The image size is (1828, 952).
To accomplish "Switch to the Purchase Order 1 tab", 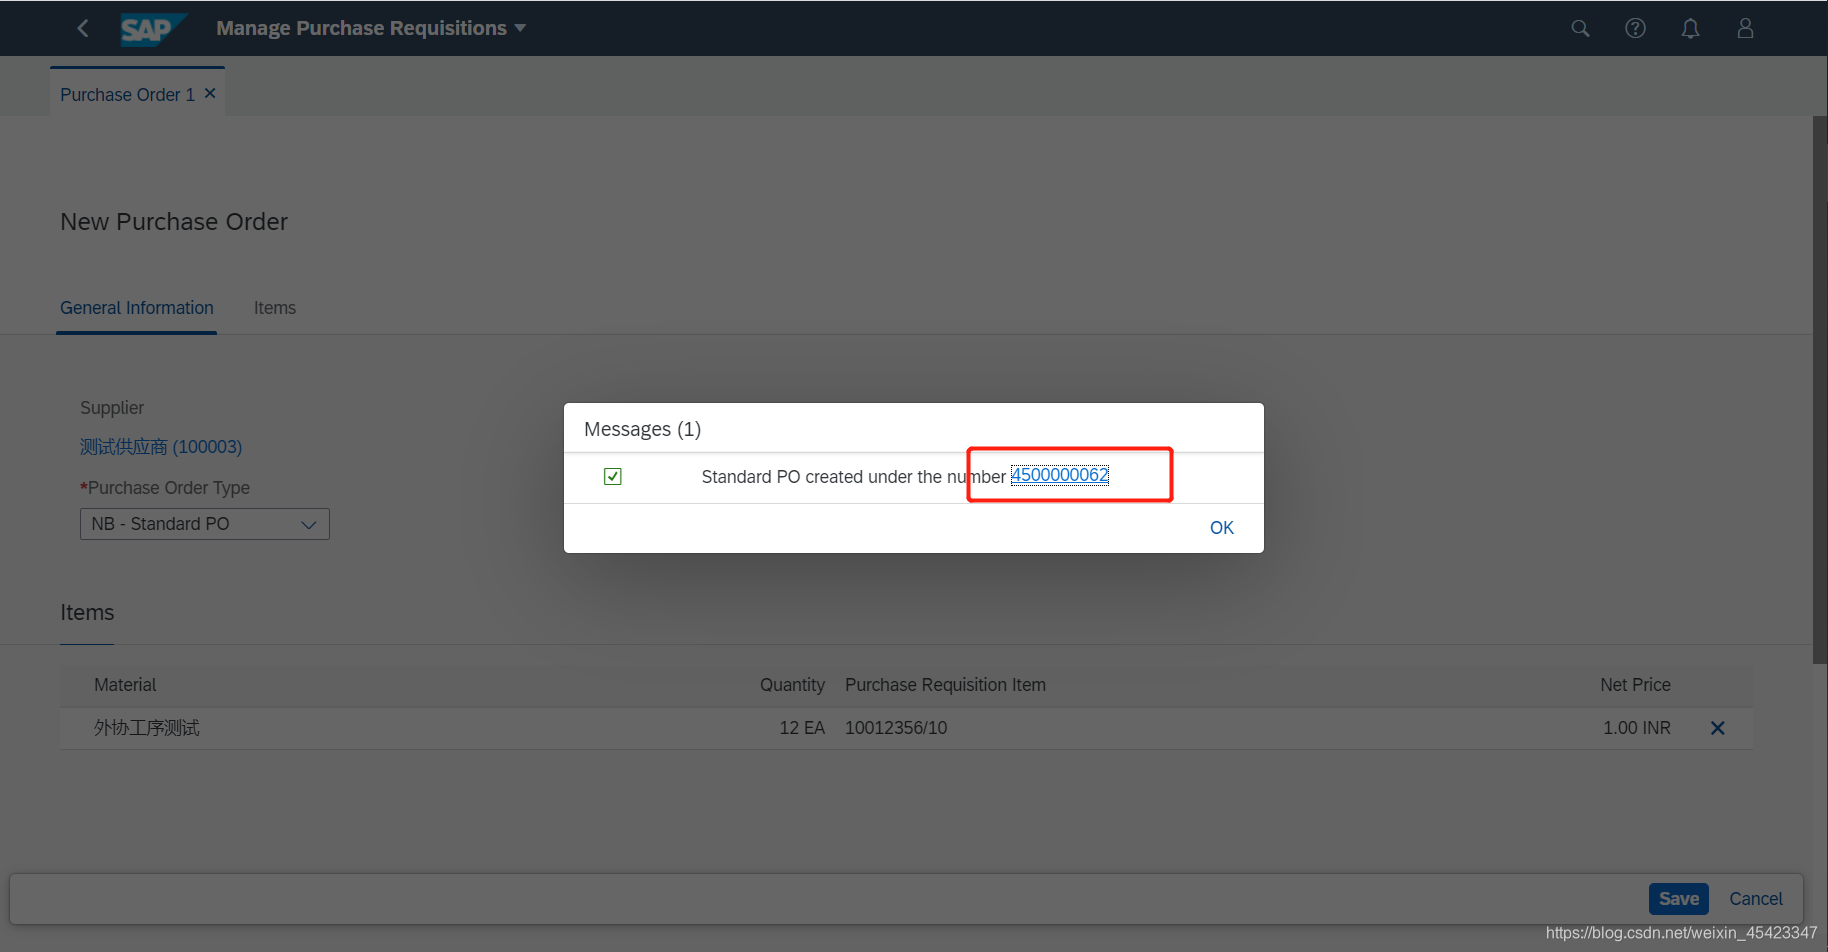I will click(127, 94).
